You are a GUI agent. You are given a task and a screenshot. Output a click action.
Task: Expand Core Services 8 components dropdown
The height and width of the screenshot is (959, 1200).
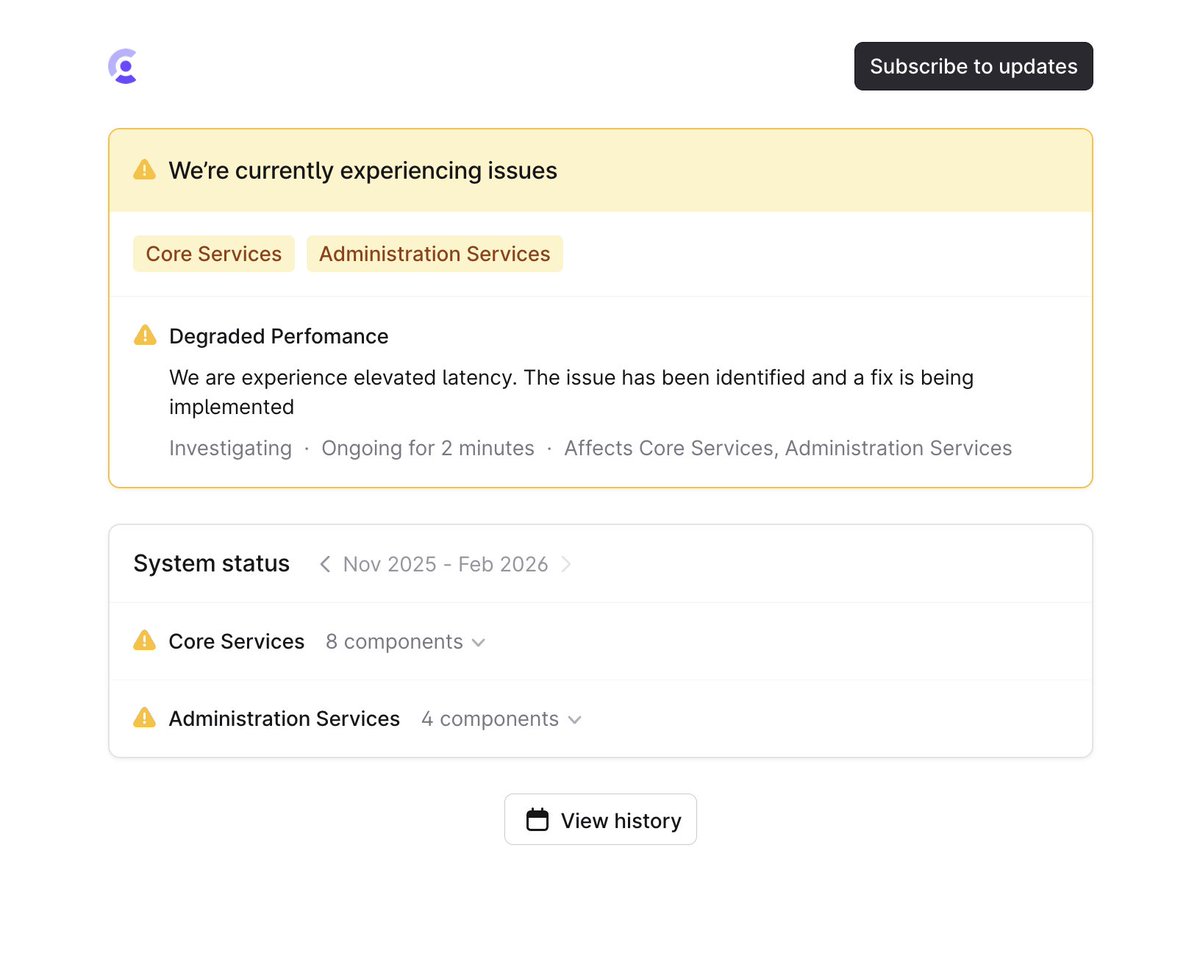coord(405,642)
